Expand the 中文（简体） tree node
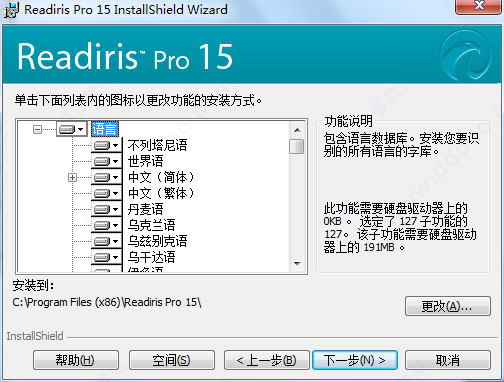This screenshot has width=504, height=382. pos(72,177)
